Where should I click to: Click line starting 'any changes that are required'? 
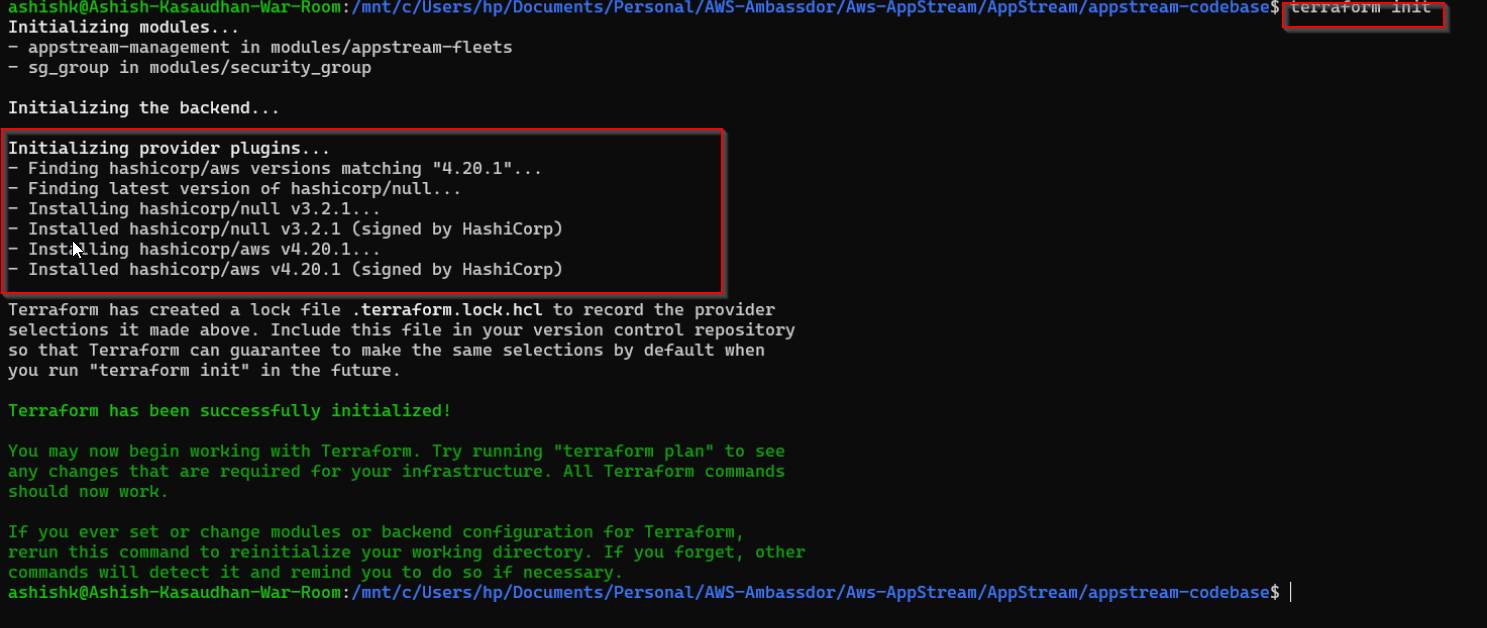click(x=396, y=471)
